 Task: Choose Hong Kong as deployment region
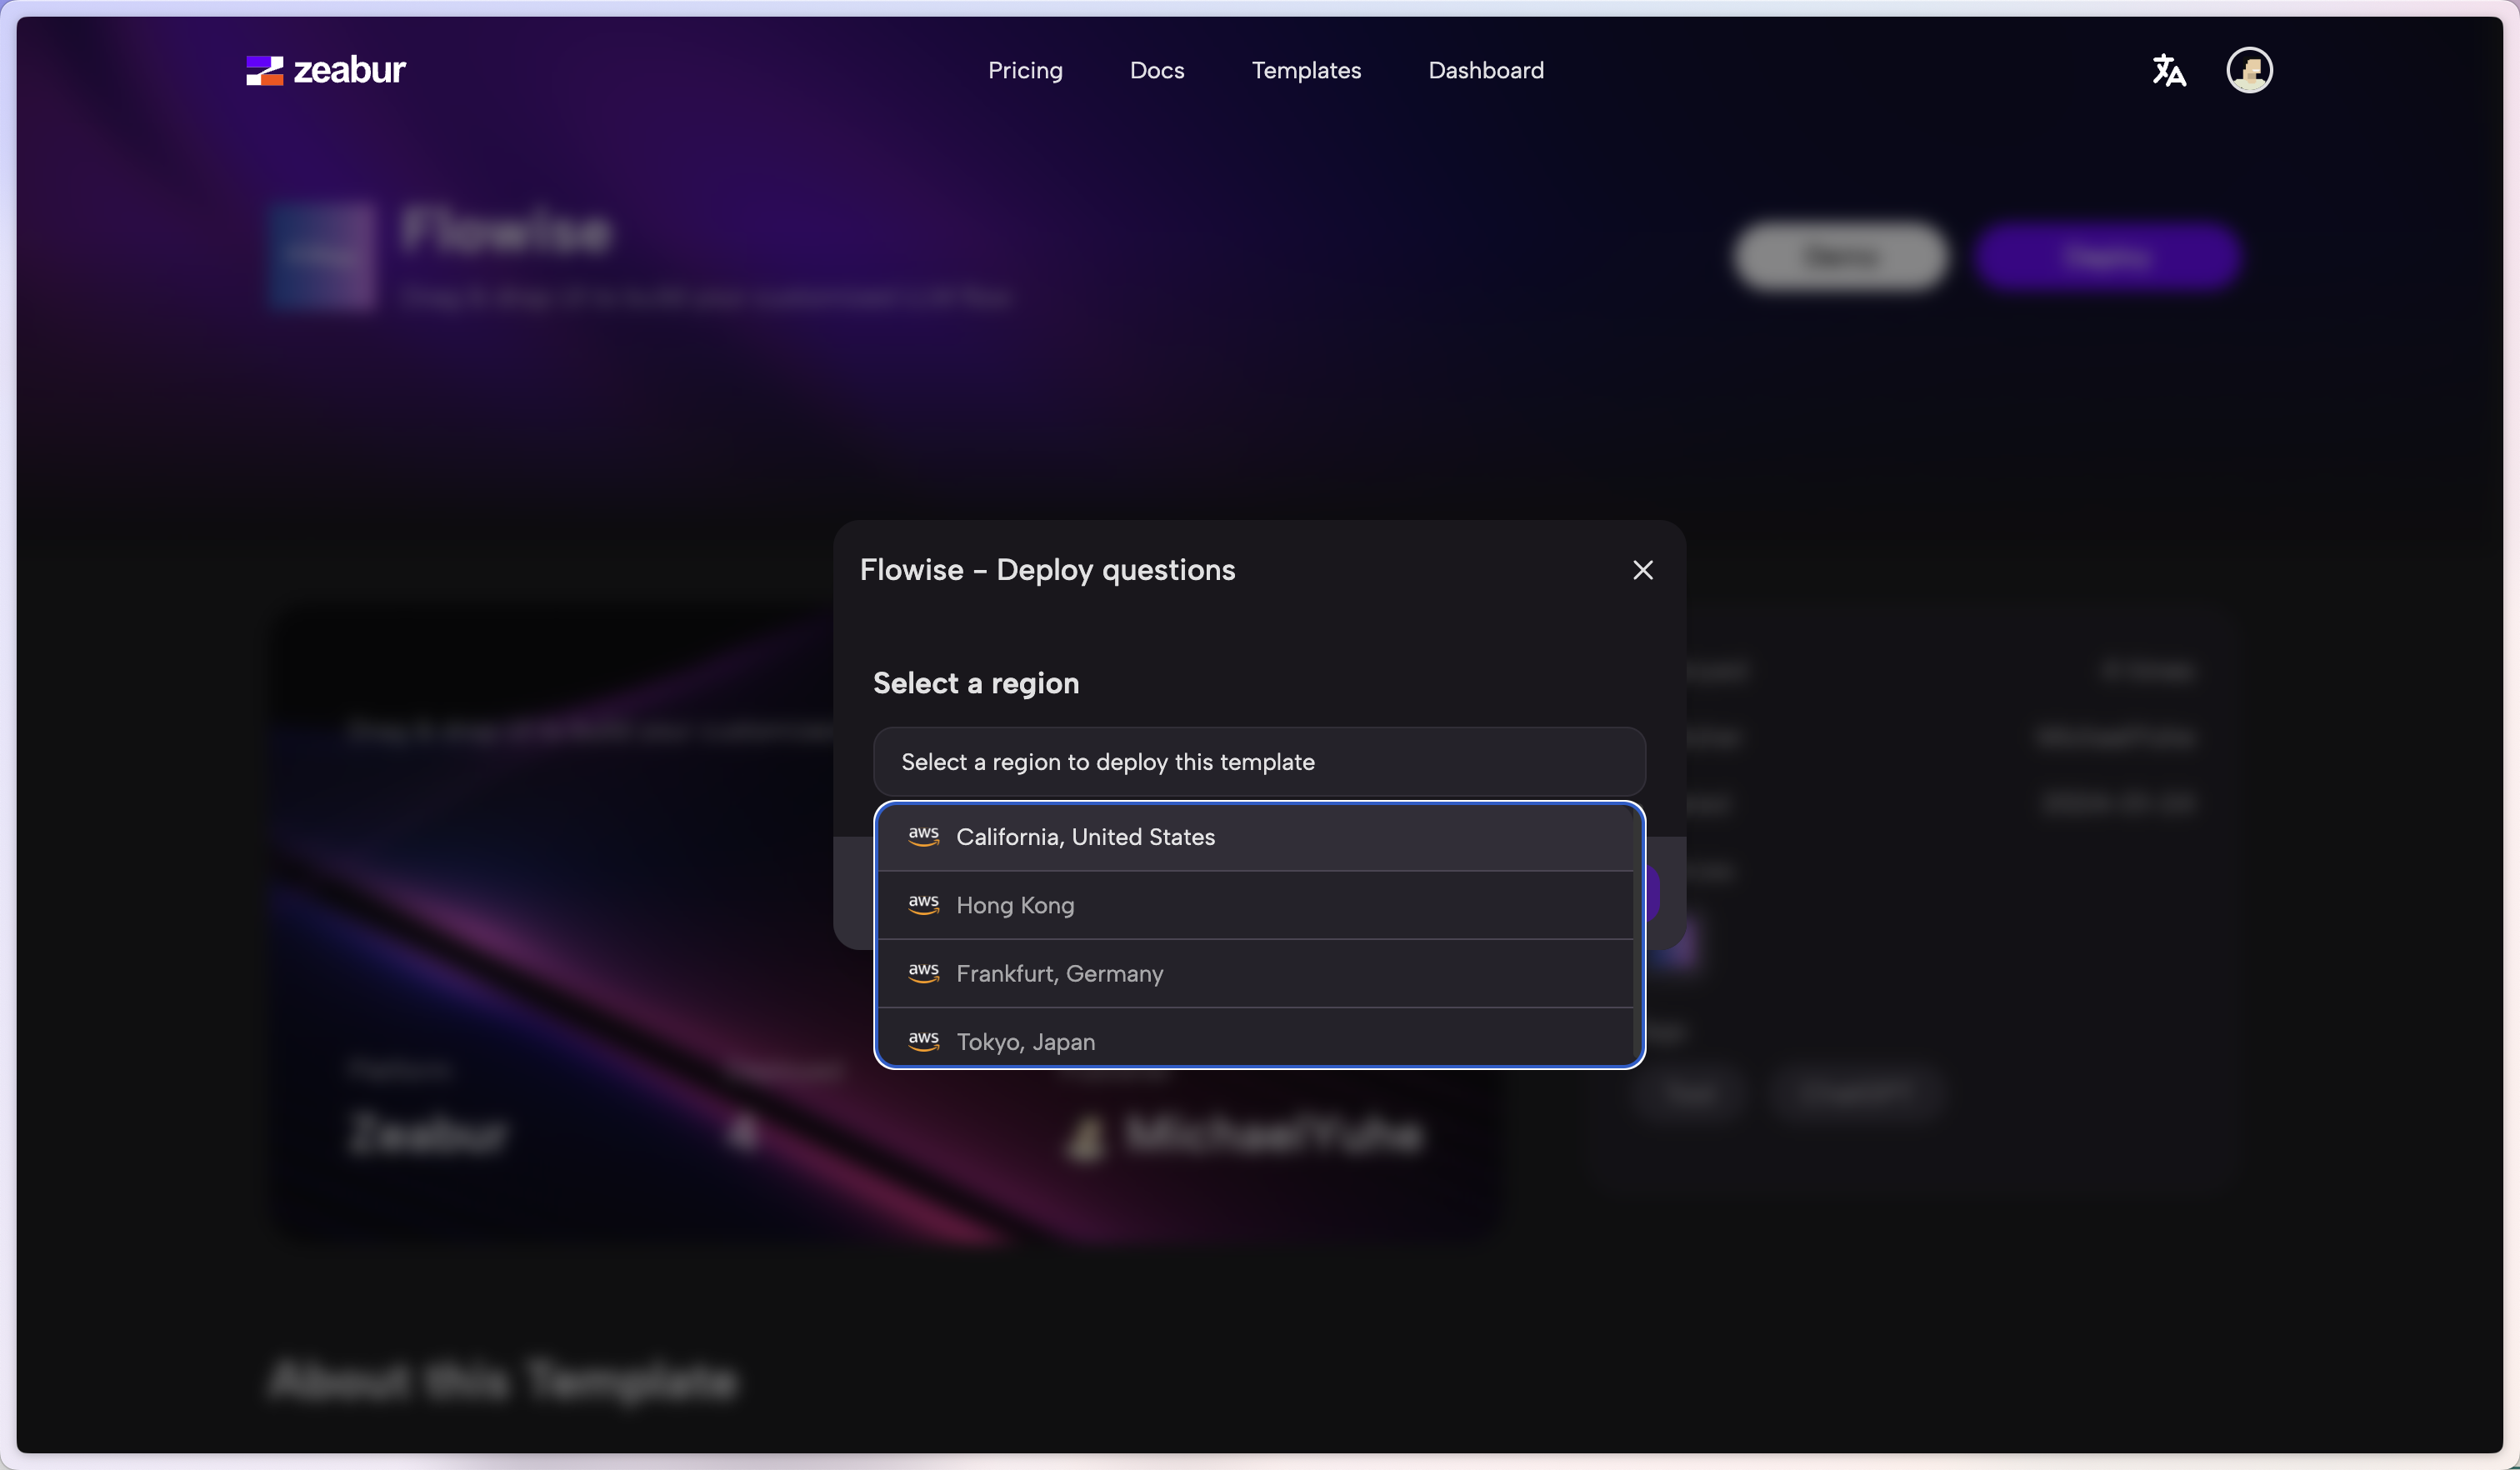pyautogui.click(x=1014, y=905)
